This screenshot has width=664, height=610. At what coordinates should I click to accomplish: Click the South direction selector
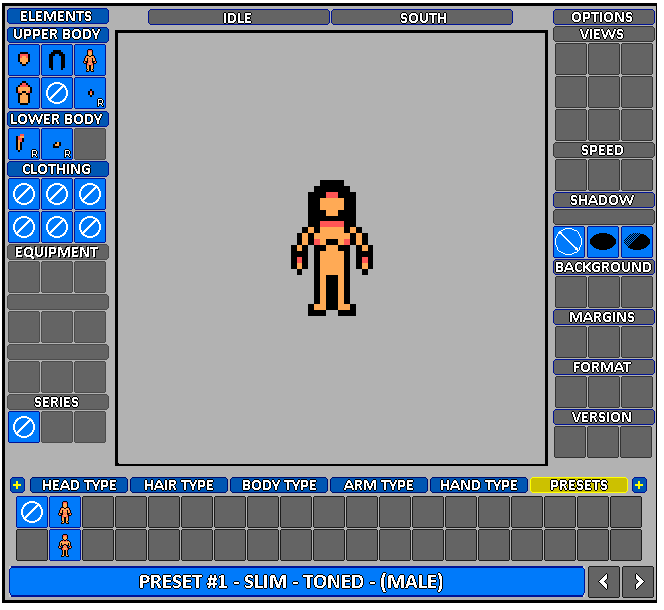422,17
